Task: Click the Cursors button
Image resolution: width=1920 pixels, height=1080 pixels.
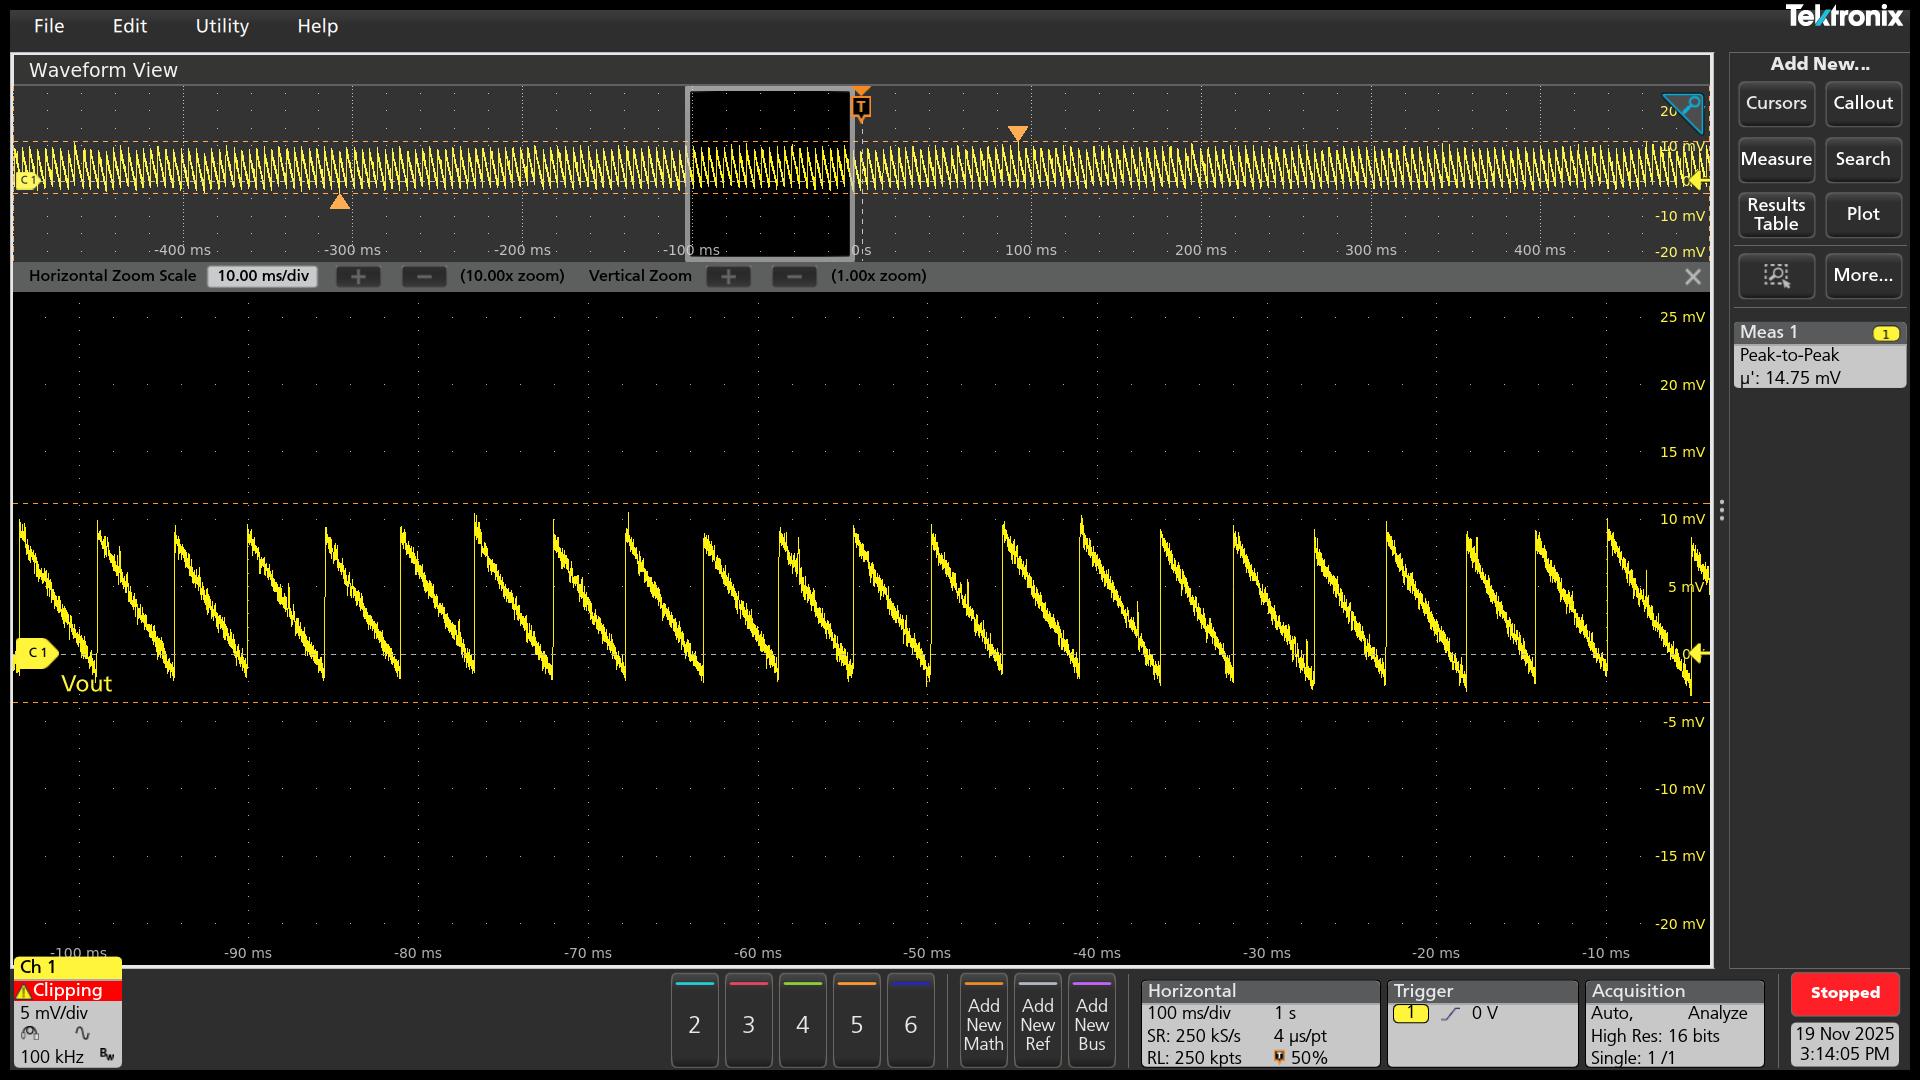Action: click(x=1776, y=104)
